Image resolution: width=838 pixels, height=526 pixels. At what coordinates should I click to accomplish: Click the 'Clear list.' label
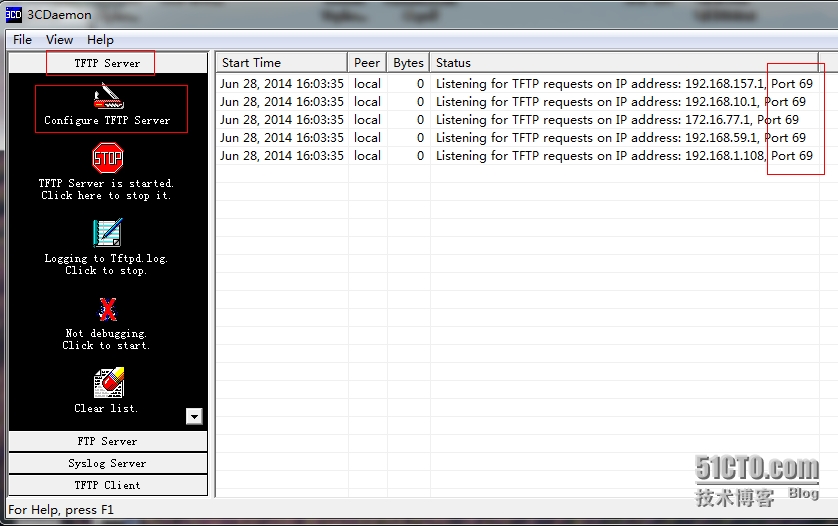(x=106, y=408)
